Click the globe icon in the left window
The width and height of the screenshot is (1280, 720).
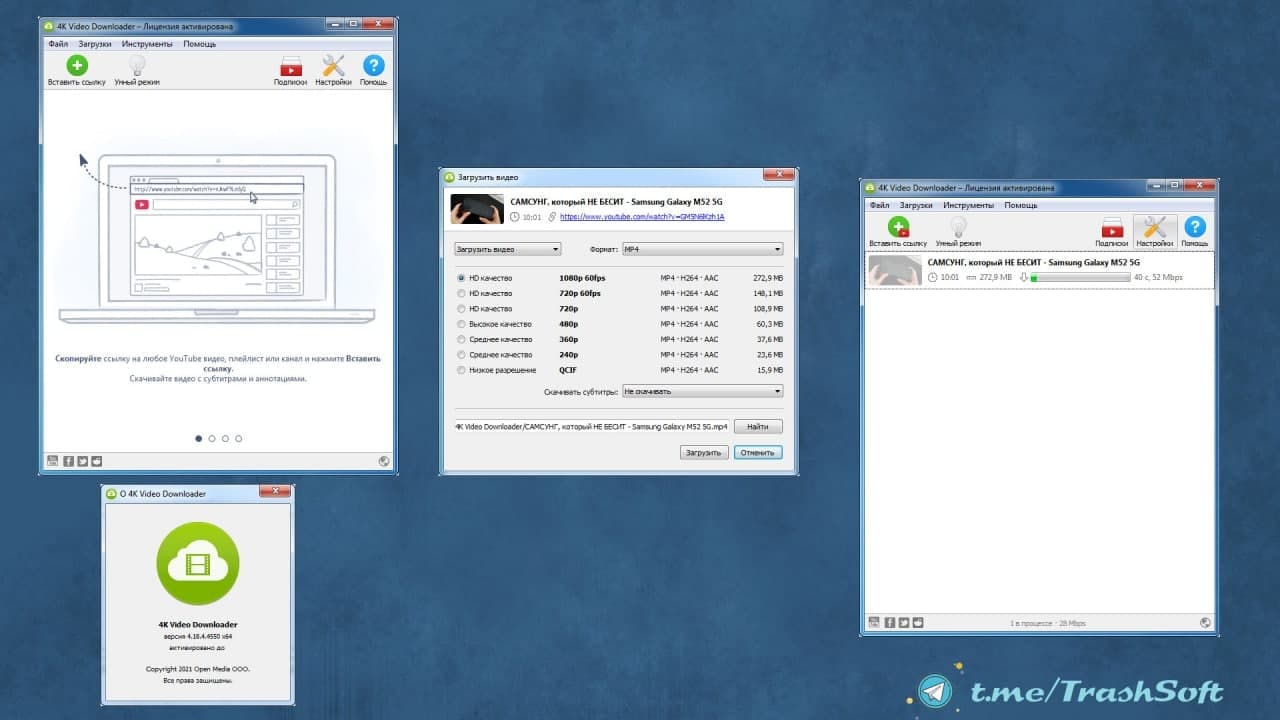click(x=384, y=461)
